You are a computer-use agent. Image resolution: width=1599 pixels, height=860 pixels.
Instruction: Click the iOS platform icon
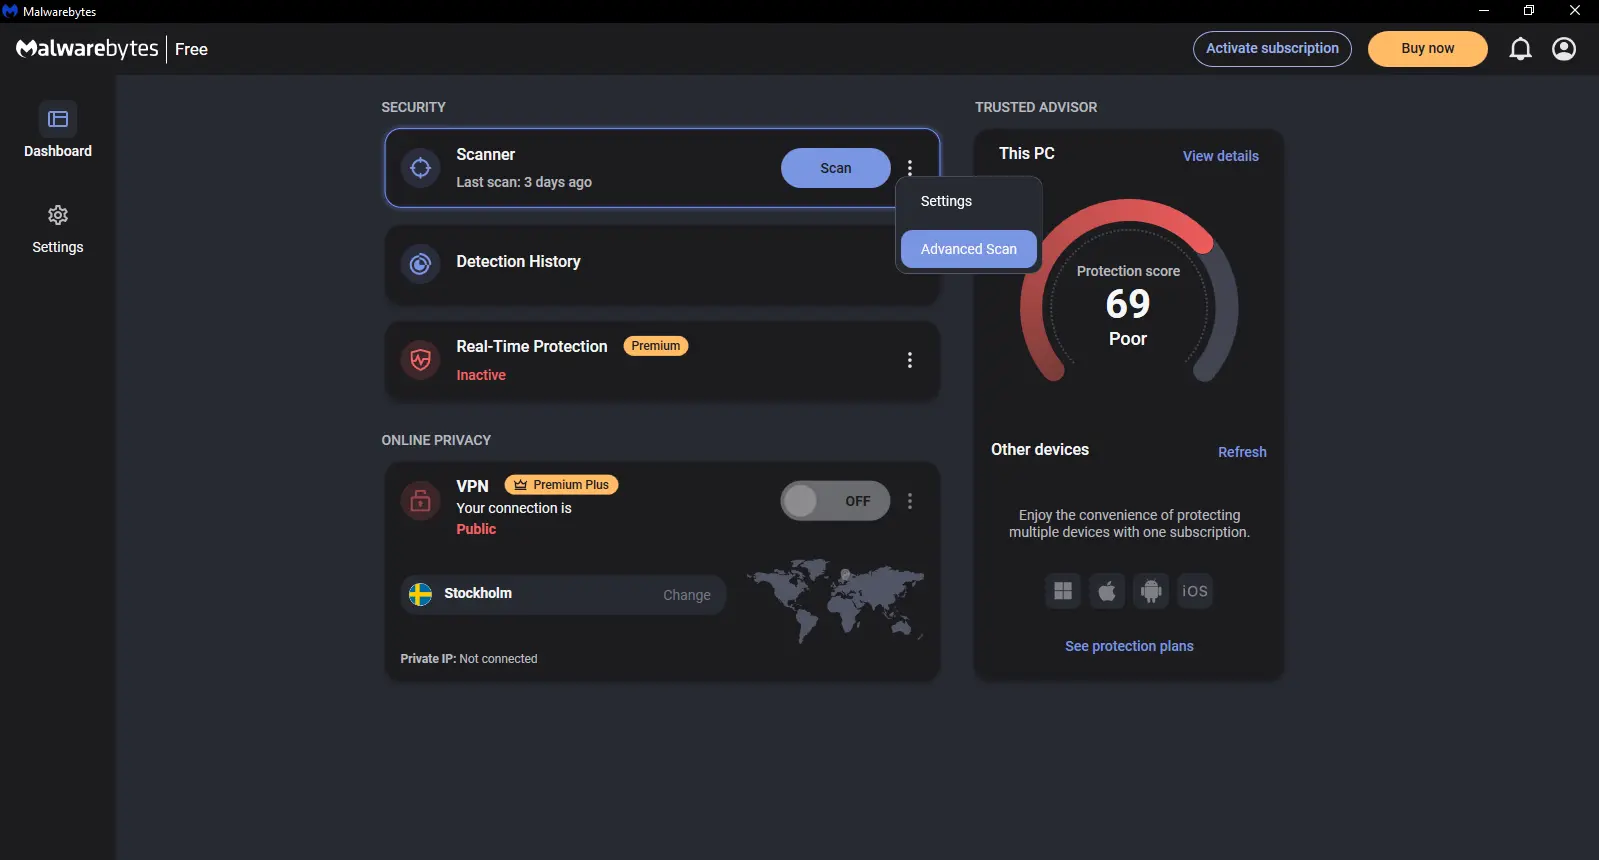(1195, 591)
